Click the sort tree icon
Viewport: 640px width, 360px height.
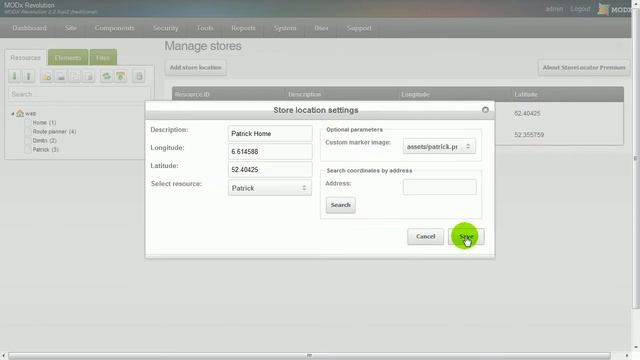pyautogui.click(x=121, y=76)
